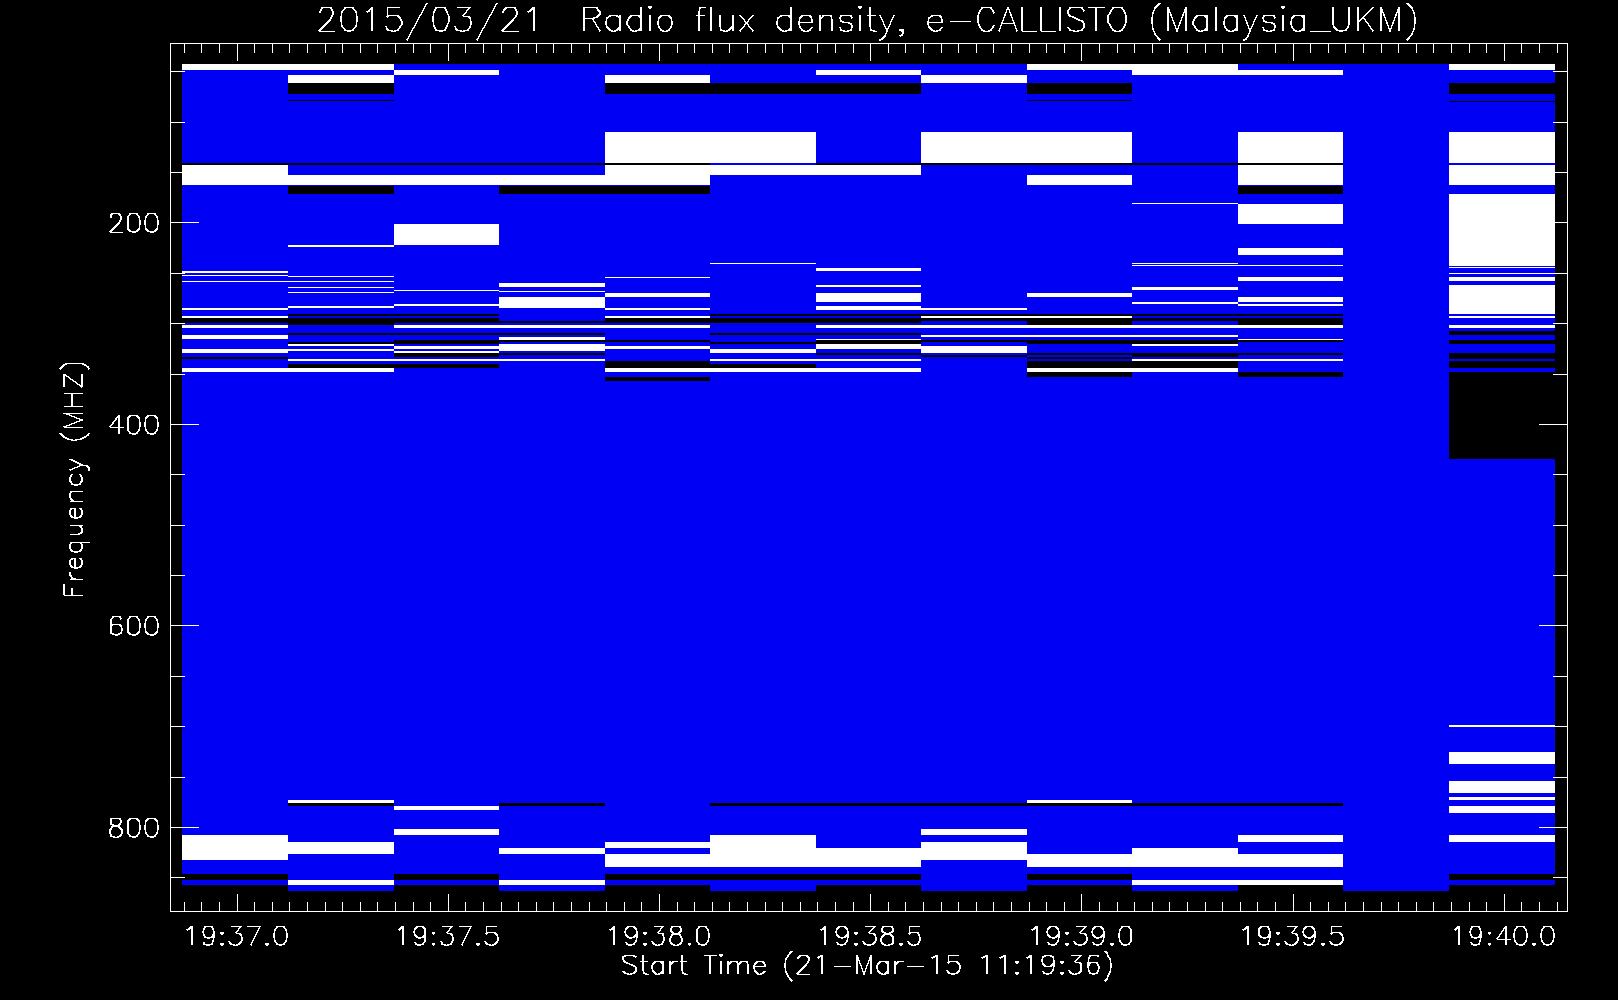
Task: Click the 19:39.0 time tick label
Action: (x=1081, y=937)
